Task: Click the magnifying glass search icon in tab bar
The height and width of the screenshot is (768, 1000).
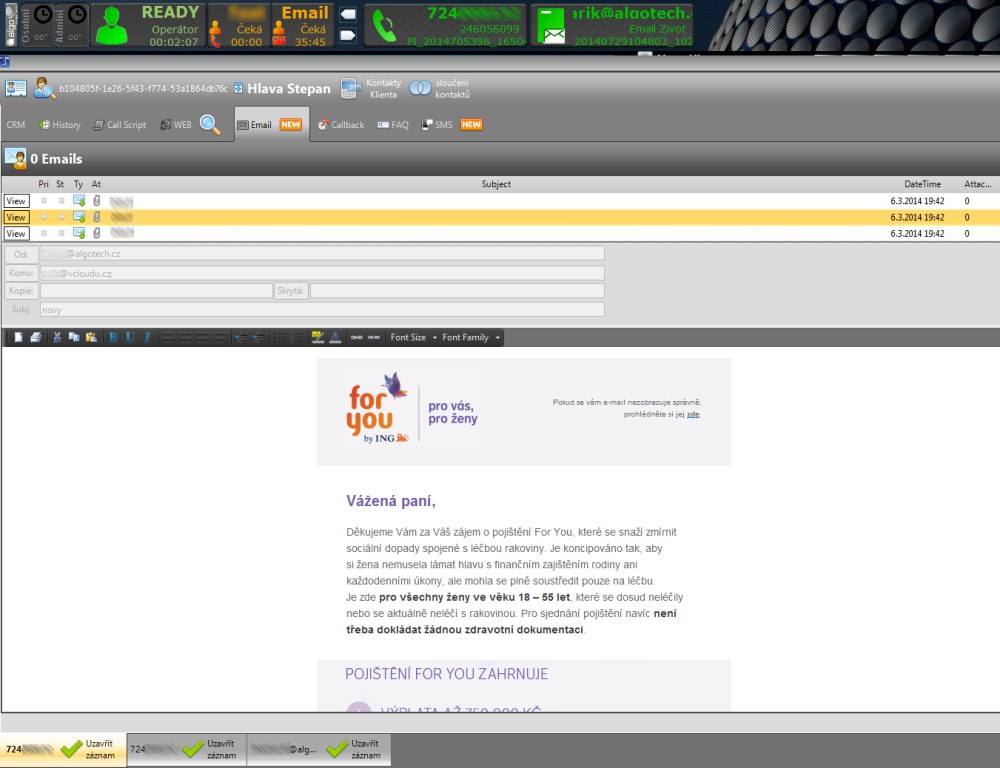Action: coord(210,125)
